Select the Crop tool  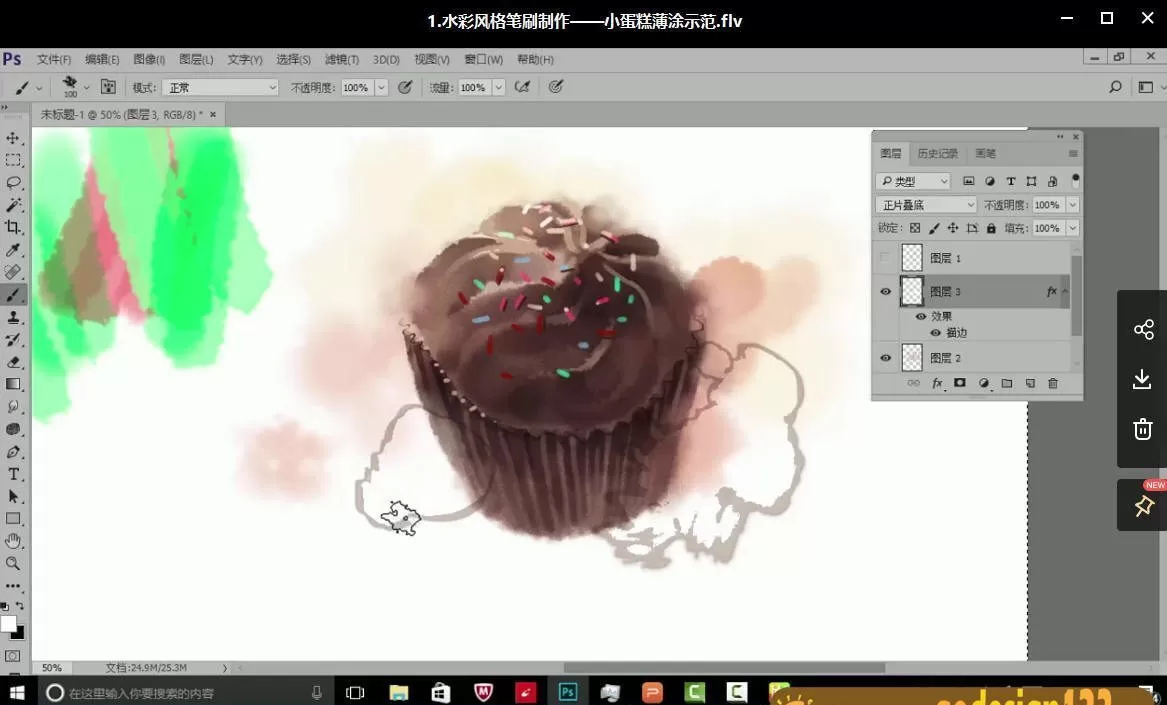click(14, 227)
